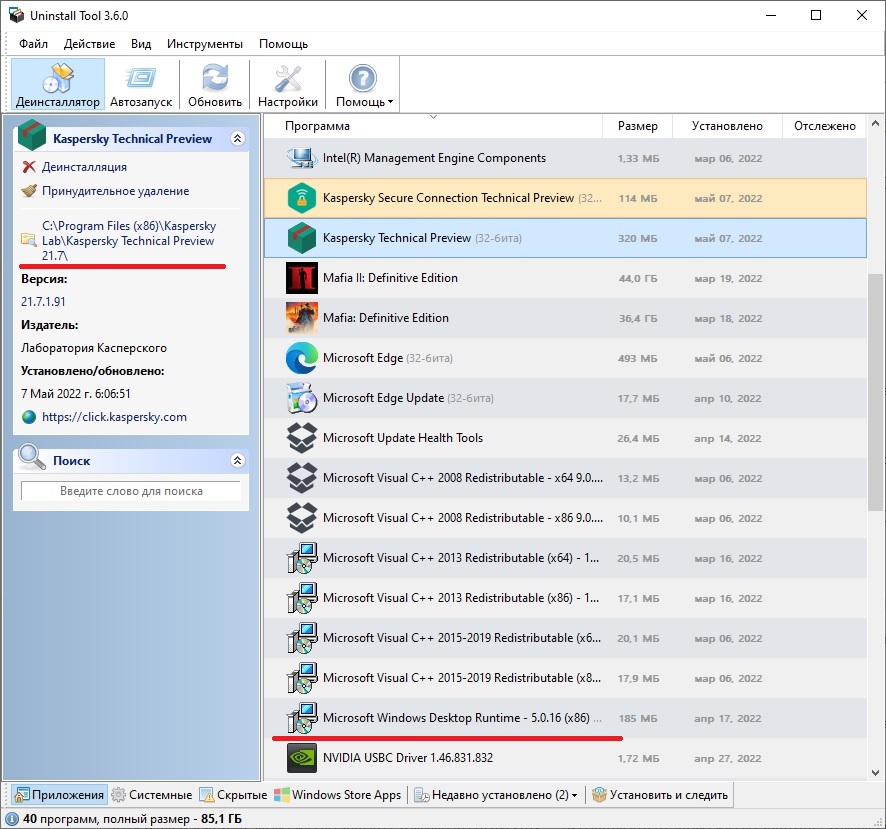Click the info icon in status bar

pyautogui.click(x=11, y=819)
